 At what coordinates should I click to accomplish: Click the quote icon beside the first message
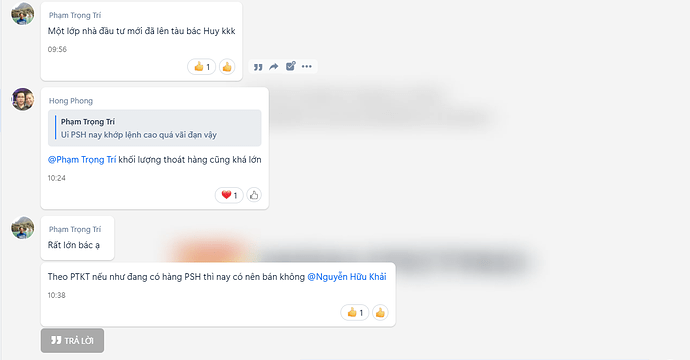click(x=258, y=67)
